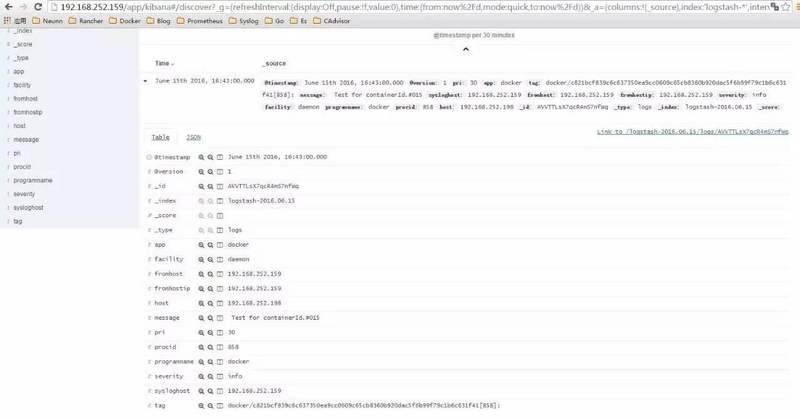The height and width of the screenshot is (419, 800).
Task: Click the 'info' severity value
Action: (x=235, y=376)
